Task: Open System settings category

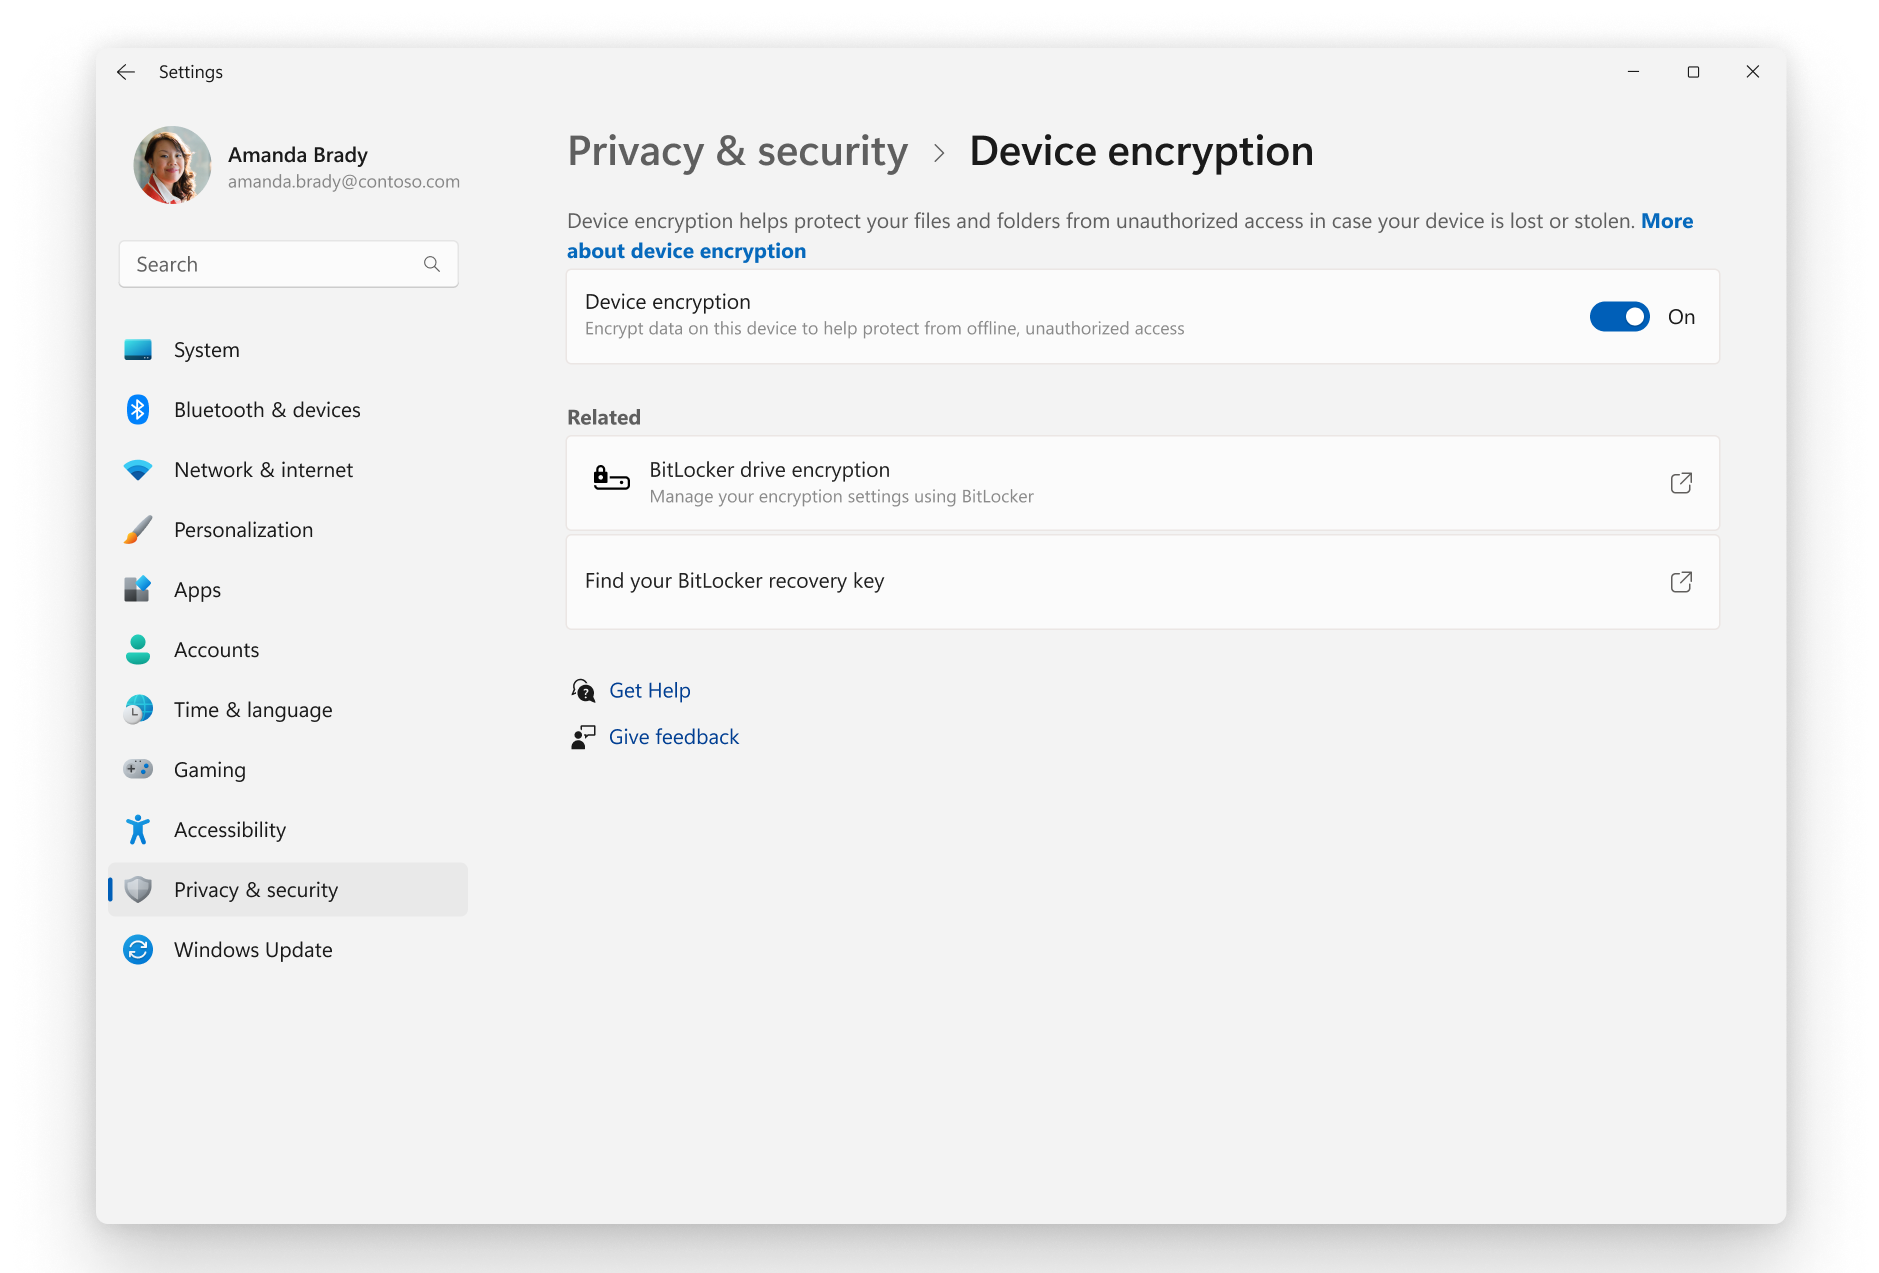Action: pyautogui.click(x=288, y=350)
